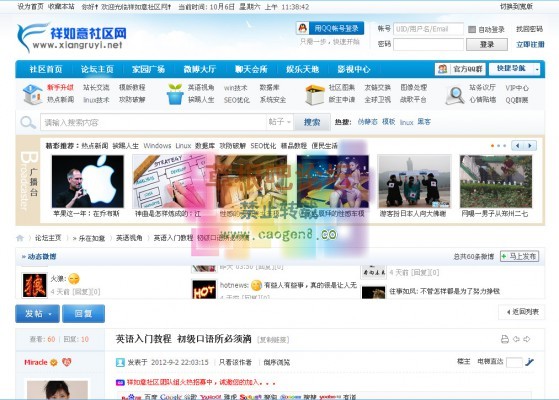Image resolution: width=559 pixels, height=400 pixels.
Task: Click the HOT avatar of hotnews
Action: pos(204,289)
